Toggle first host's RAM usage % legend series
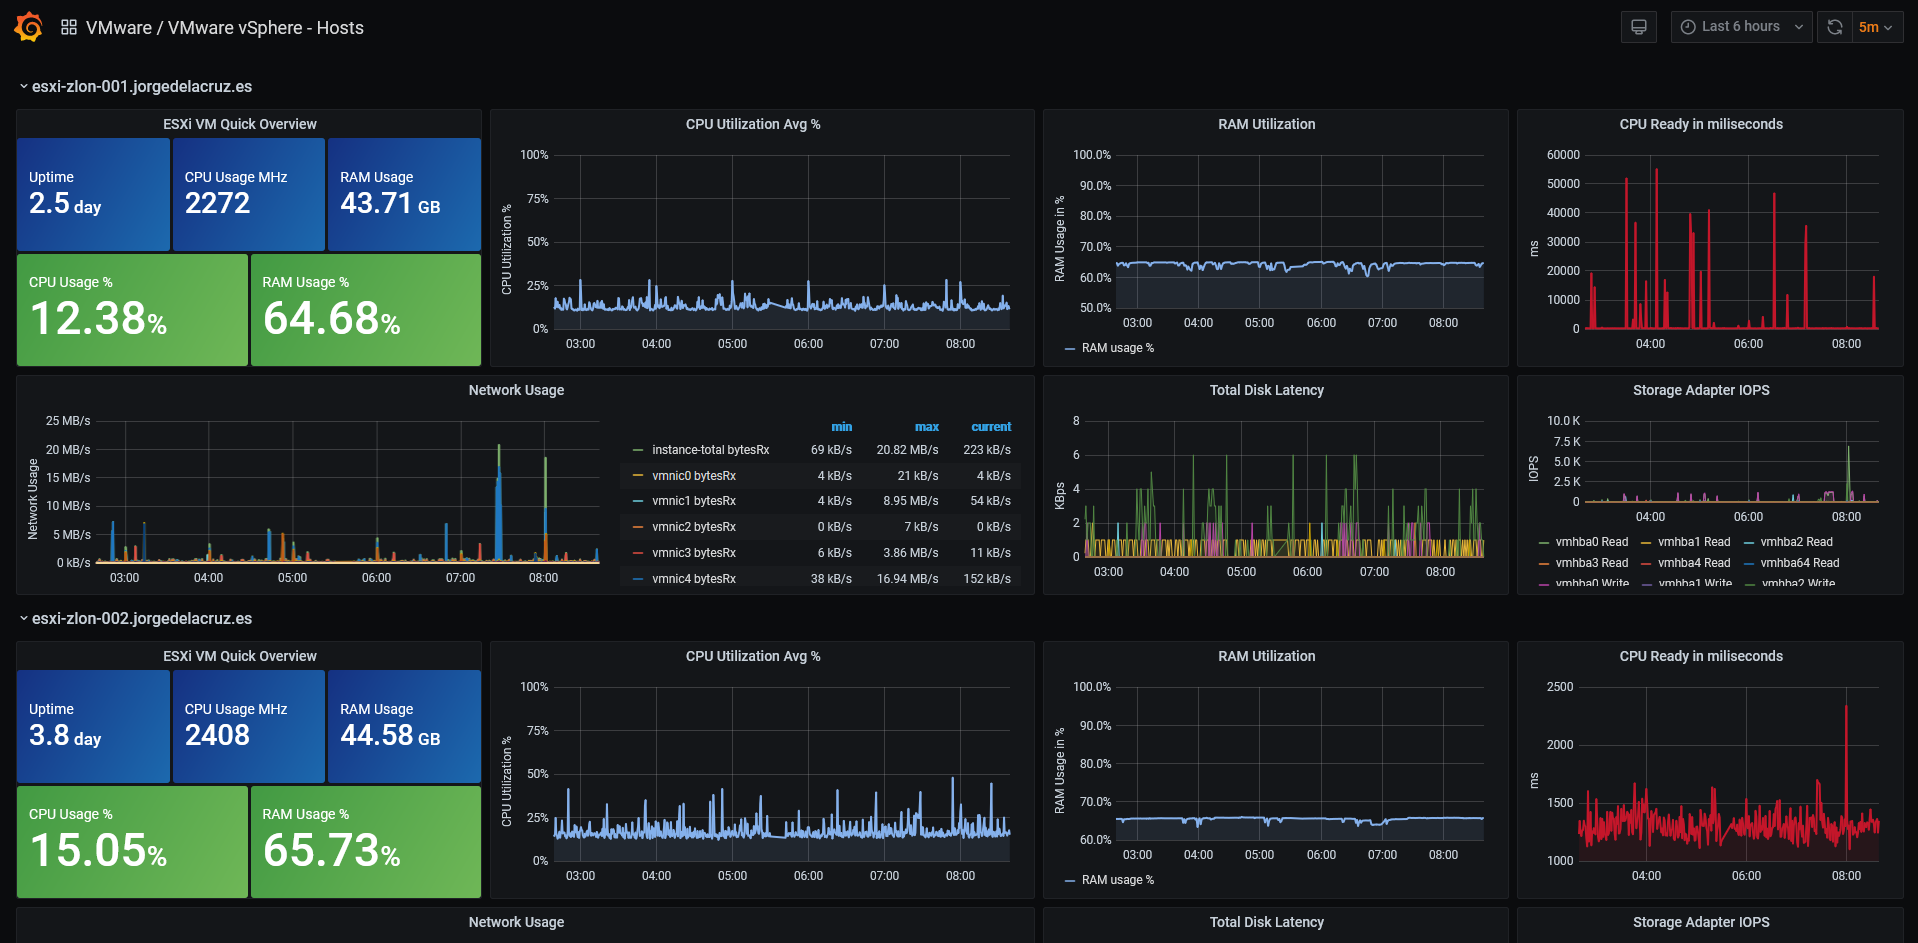This screenshot has width=1918, height=943. click(1117, 348)
